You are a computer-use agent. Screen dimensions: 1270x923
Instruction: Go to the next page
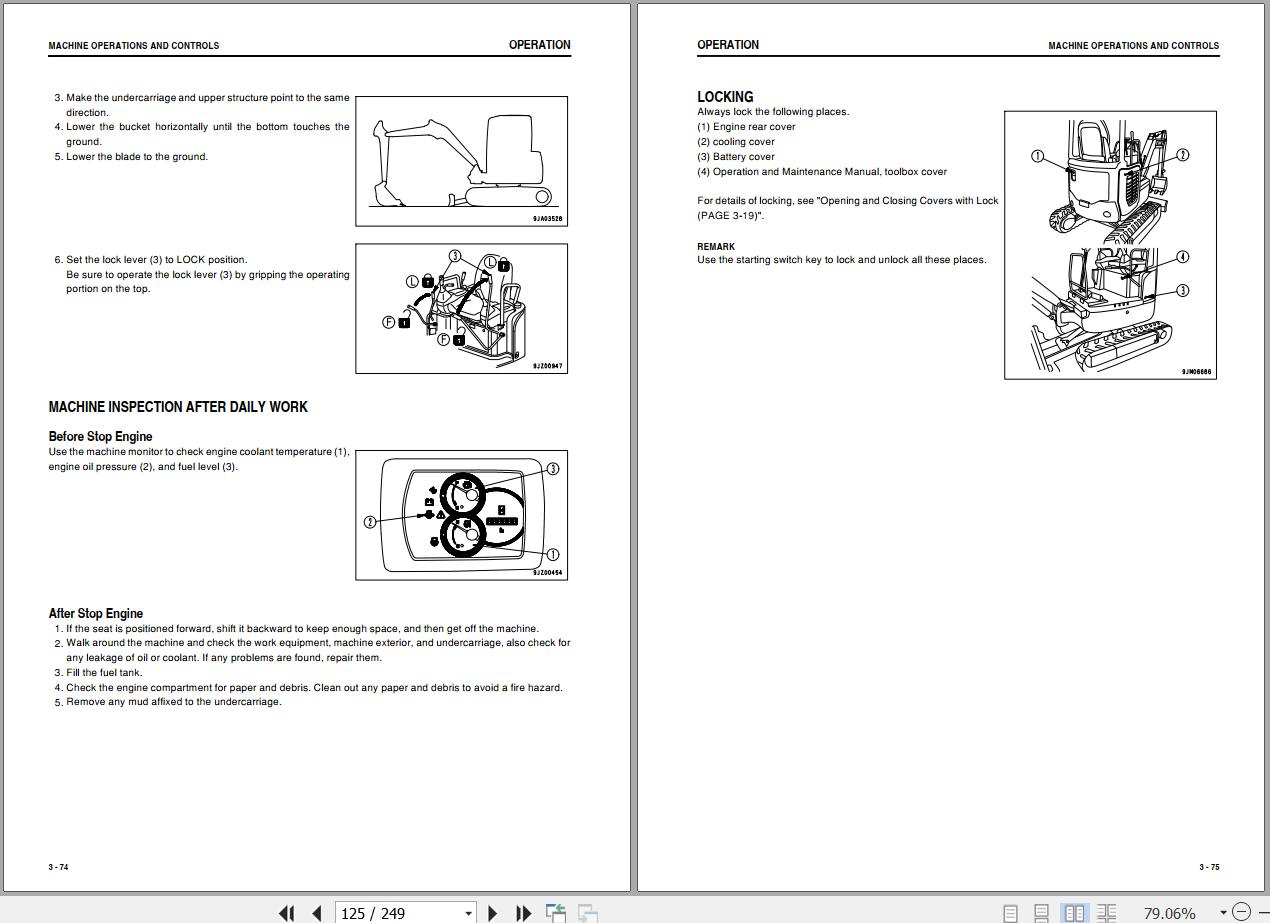[x=492, y=912]
